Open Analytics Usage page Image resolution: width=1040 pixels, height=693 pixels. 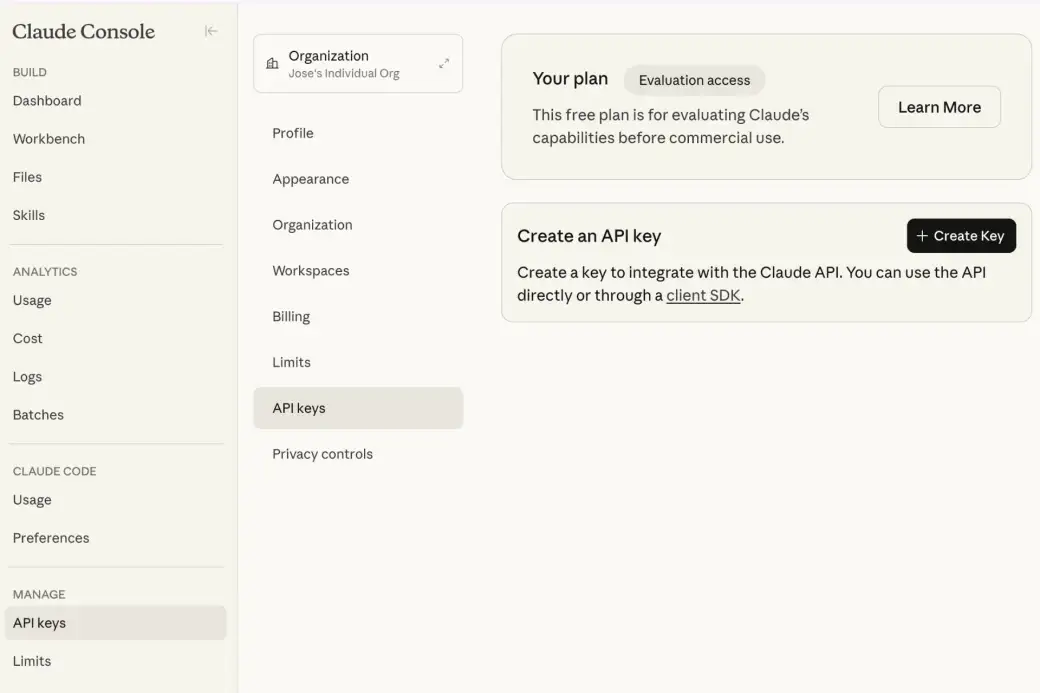pos(32,300)
